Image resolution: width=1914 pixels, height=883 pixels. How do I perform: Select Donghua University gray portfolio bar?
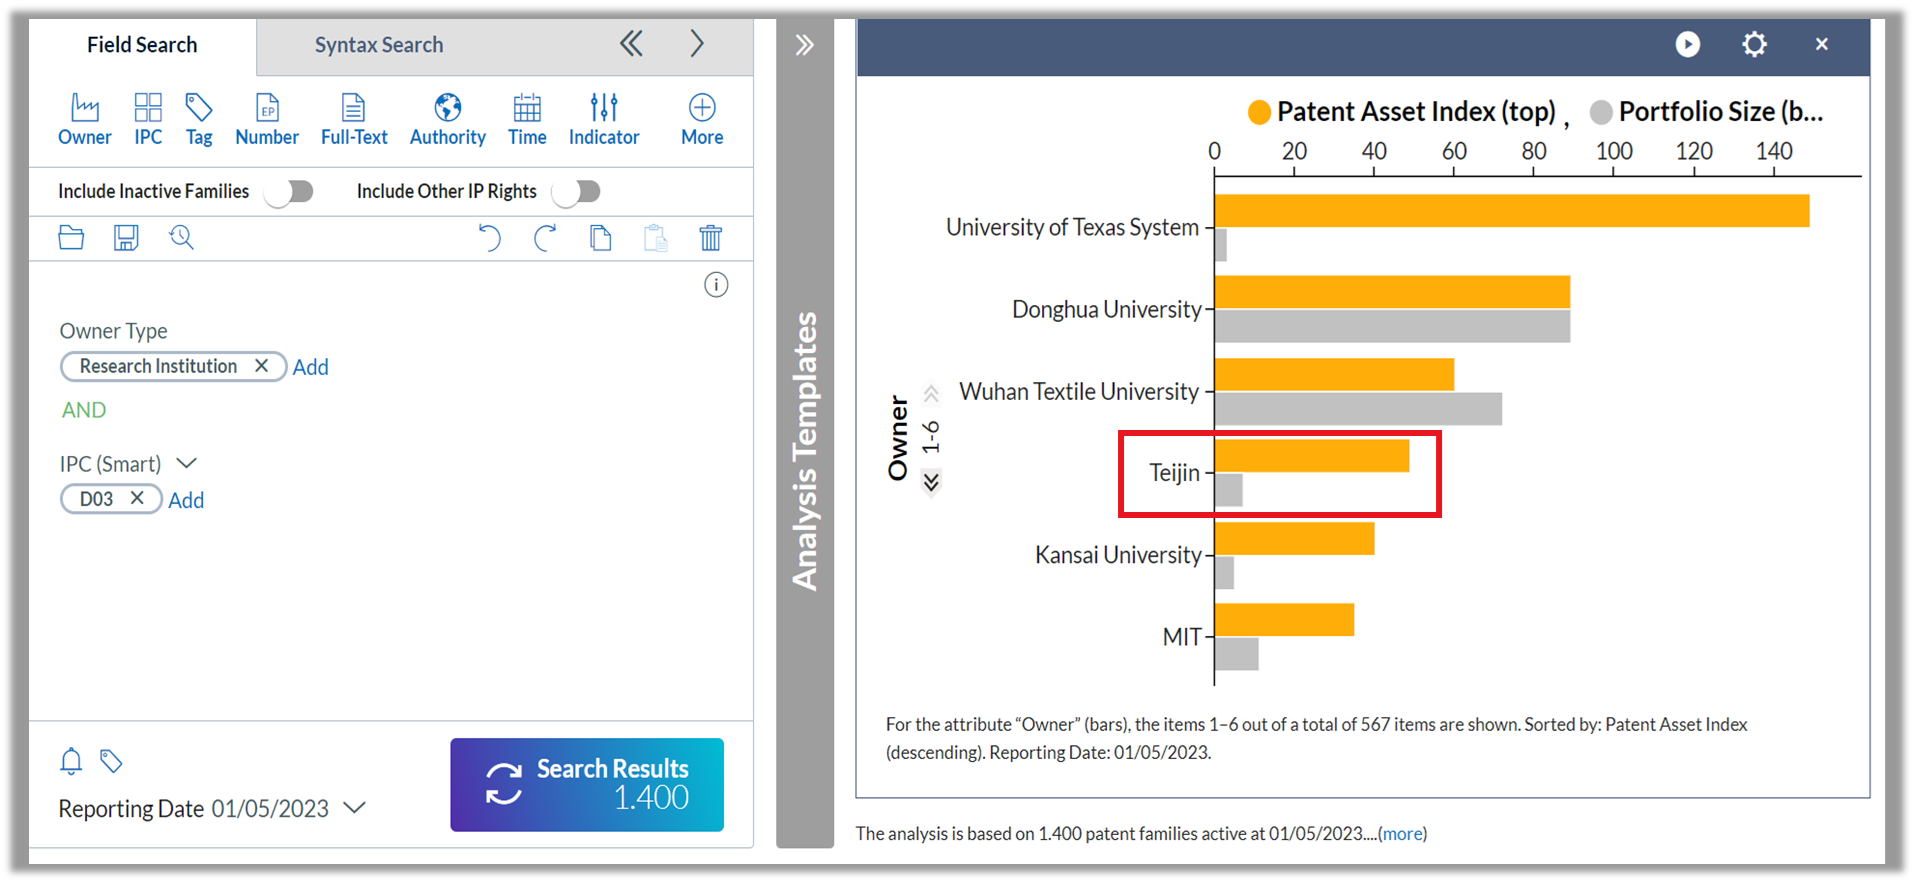point(1393,326)
